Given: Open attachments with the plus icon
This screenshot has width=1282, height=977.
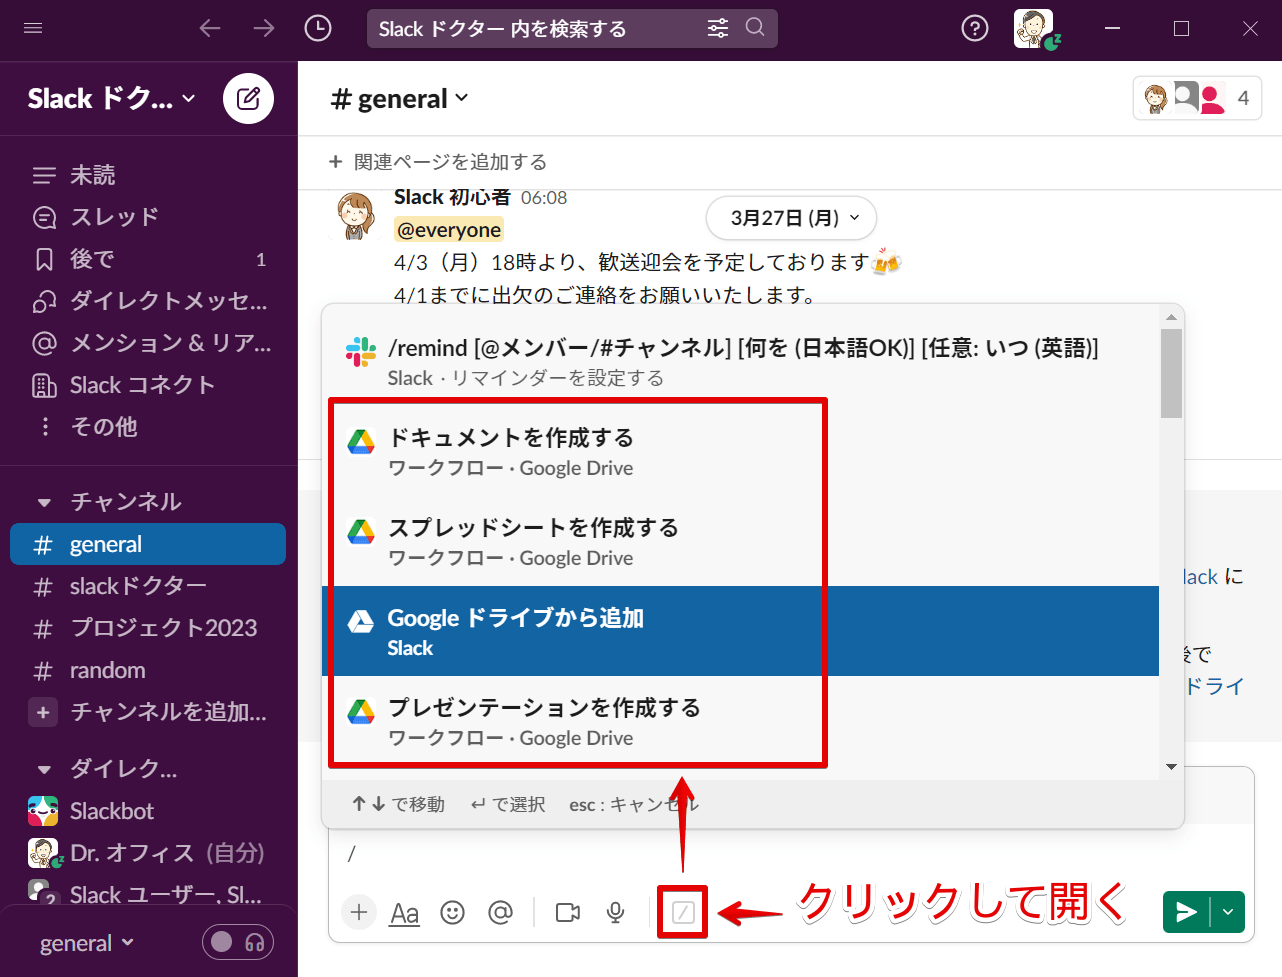Looking at the screenshot, I should pyautogui.click(x=359, y=912).
